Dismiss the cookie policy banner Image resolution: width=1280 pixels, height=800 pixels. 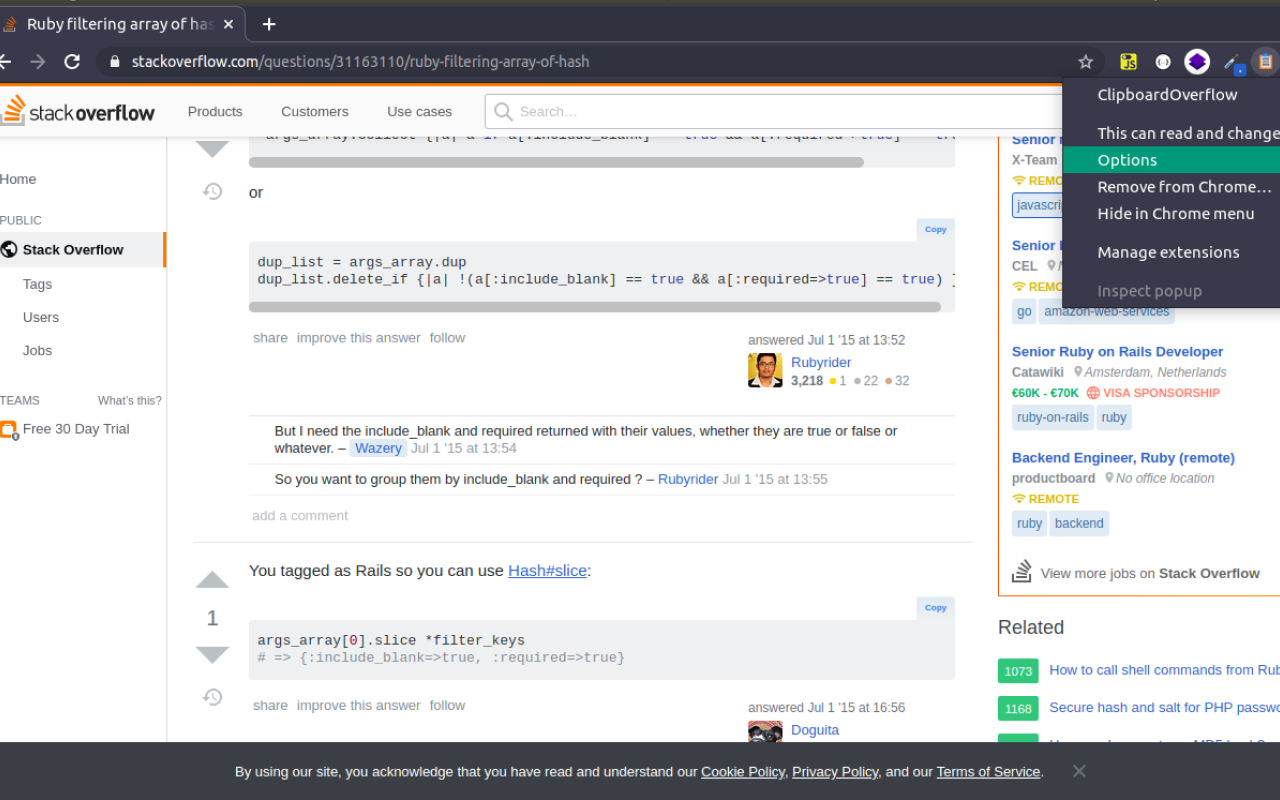[1079, 771]
